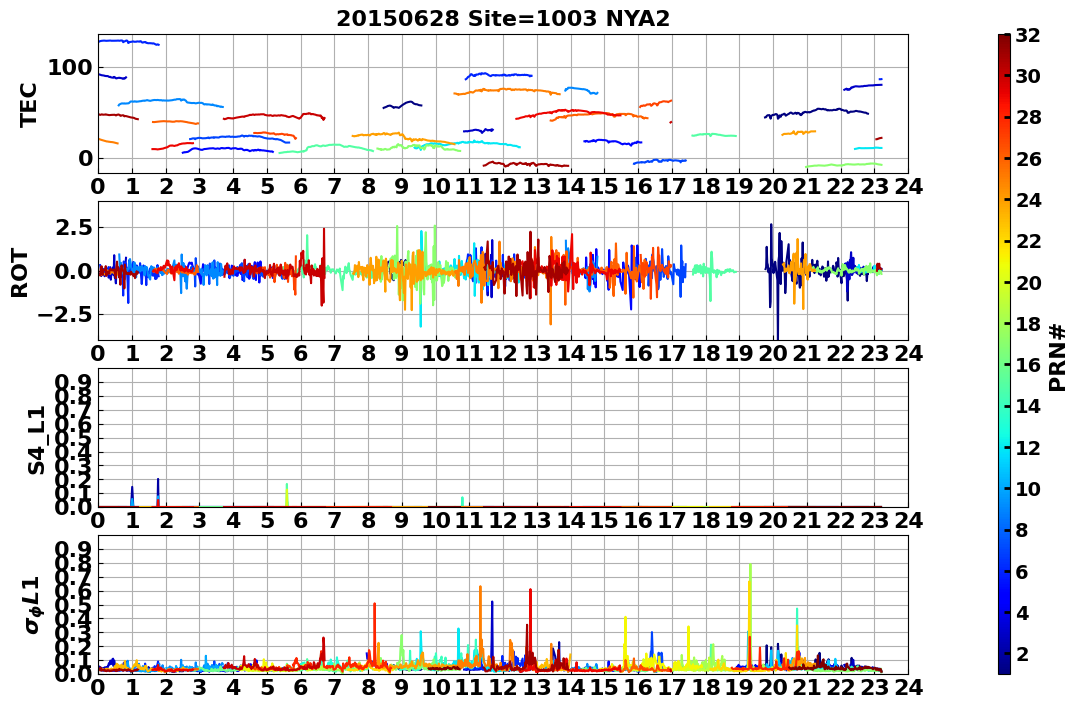This screenshot has width=1077, height=709.
Task: Click hour '3' on the ROT panel x-axis
Action: [x=199, y=354]
